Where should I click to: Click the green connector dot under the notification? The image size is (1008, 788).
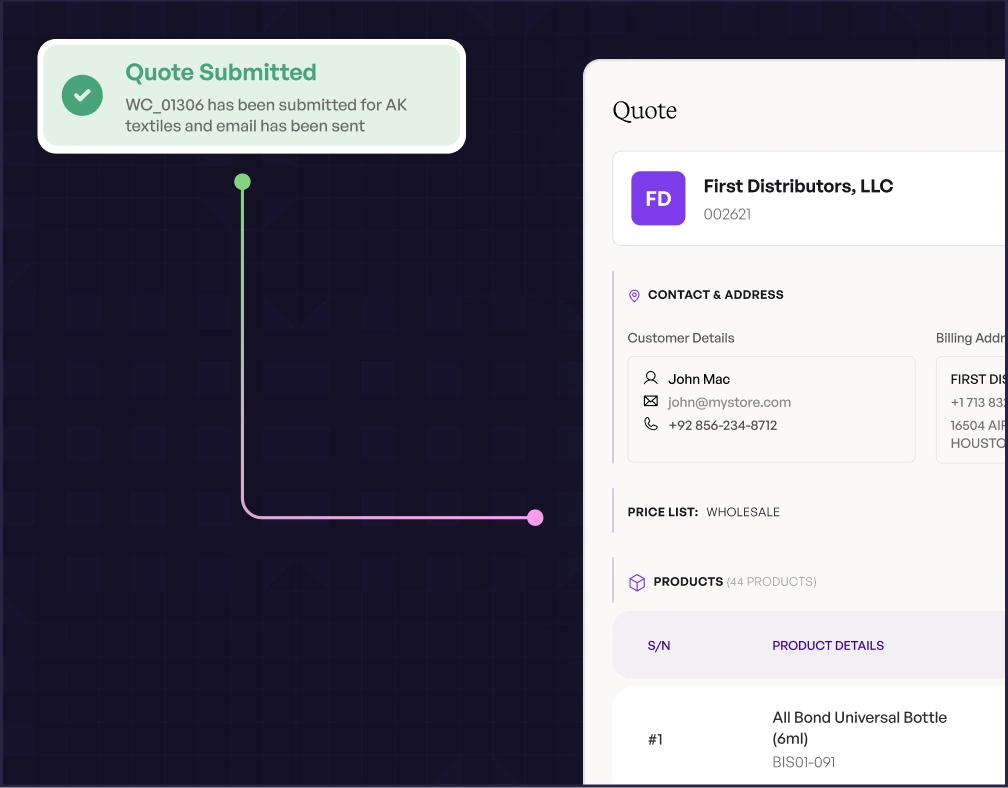[x=242, y=182]
